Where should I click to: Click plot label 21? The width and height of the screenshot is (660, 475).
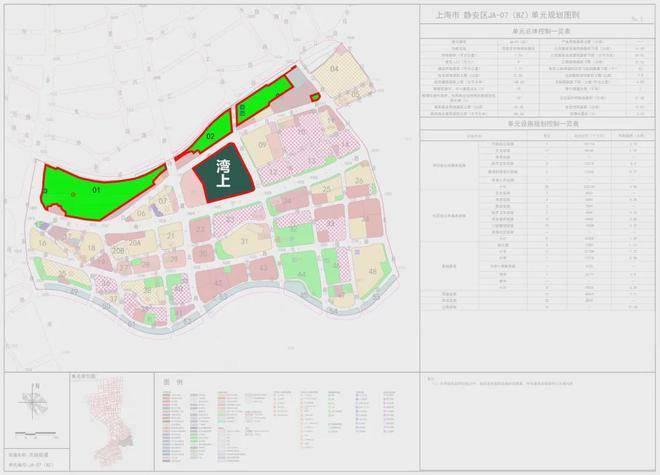[170, 236]
